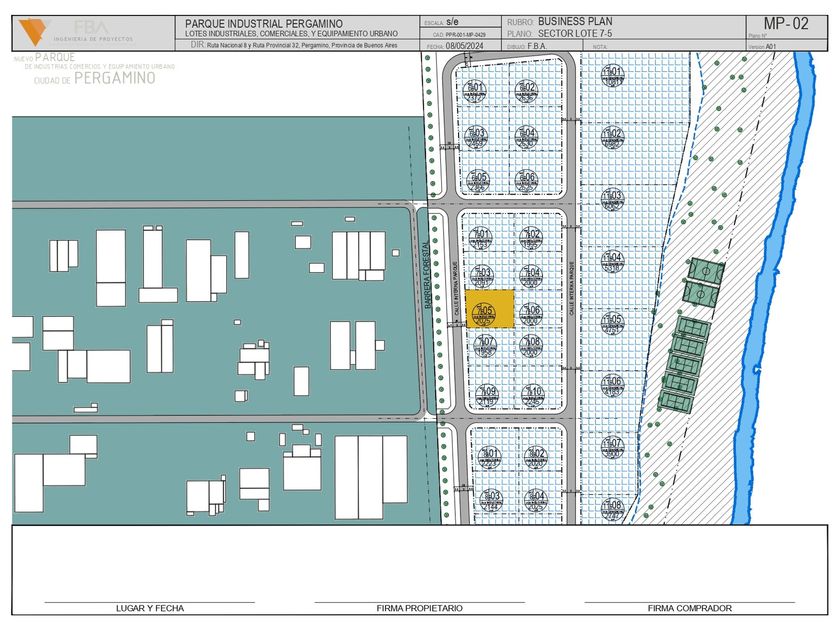
Task: Select the yellow highlighted lot 7-05
Action: (490, 309)
